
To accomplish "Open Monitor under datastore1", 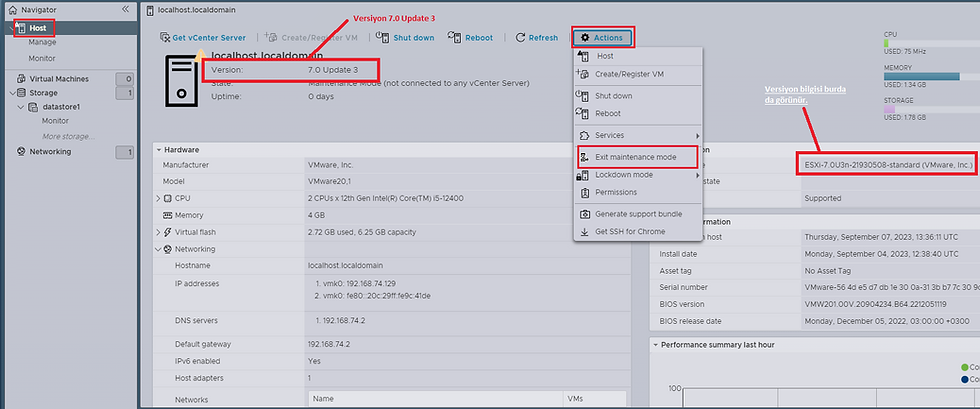I will [x=55, y=121].
